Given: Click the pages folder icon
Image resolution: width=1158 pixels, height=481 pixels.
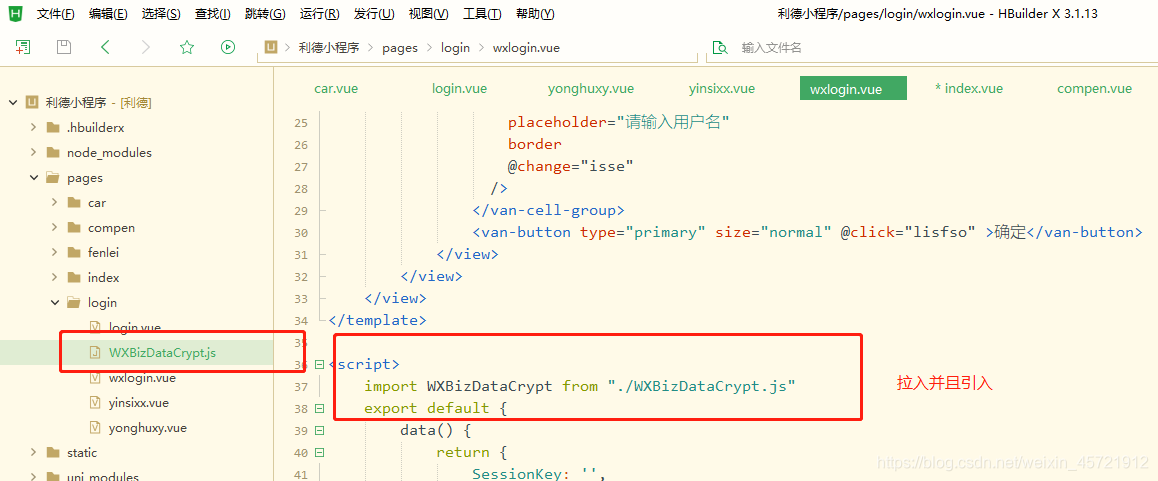Looking at the screenshot, I should pyautogui.click(x=52, y=177).
